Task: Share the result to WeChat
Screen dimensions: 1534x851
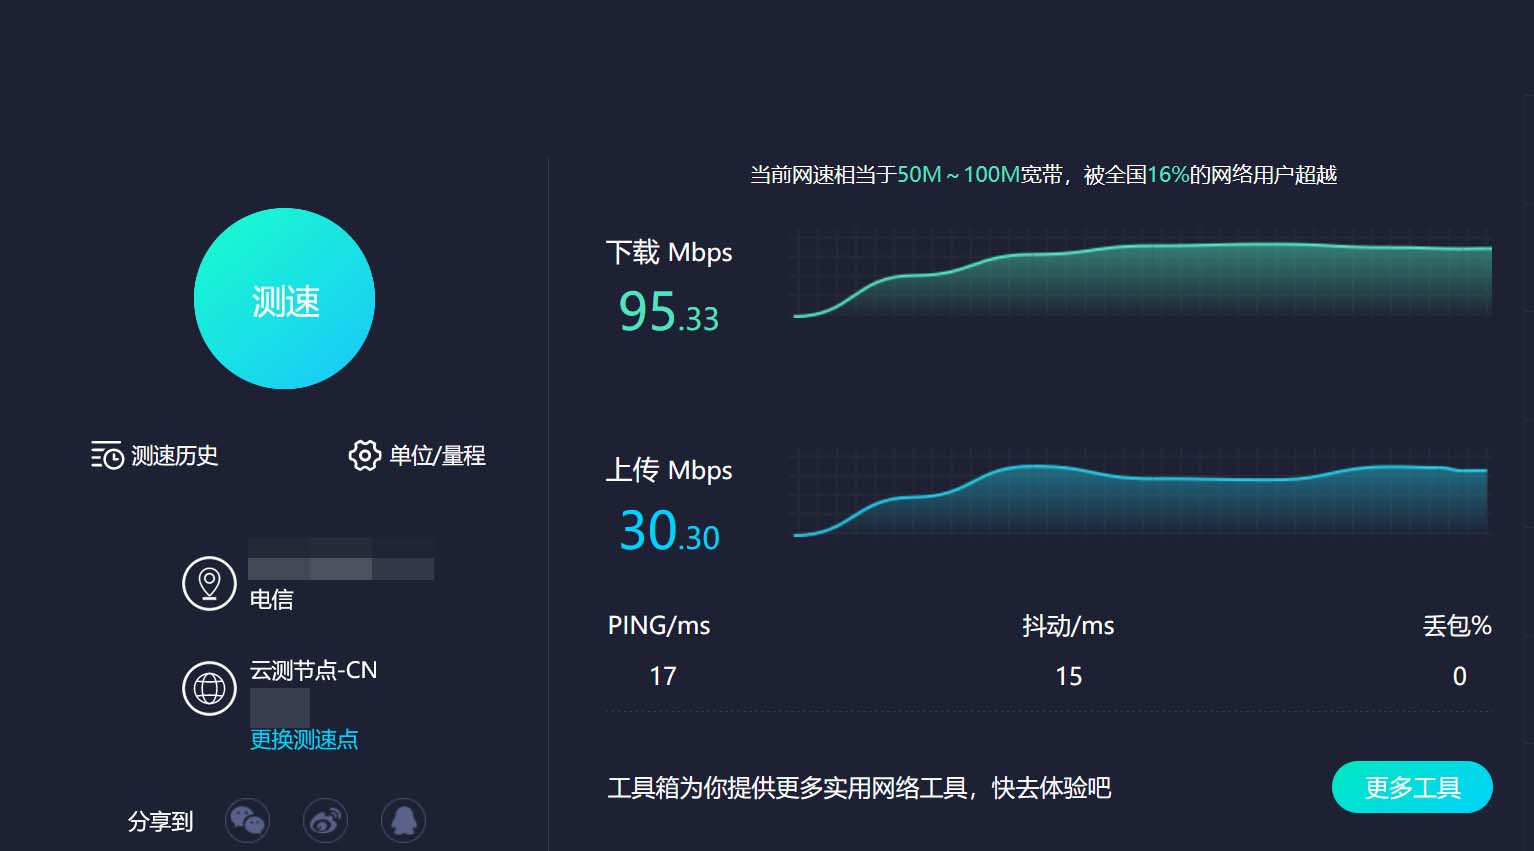Action: coord(247,821)
